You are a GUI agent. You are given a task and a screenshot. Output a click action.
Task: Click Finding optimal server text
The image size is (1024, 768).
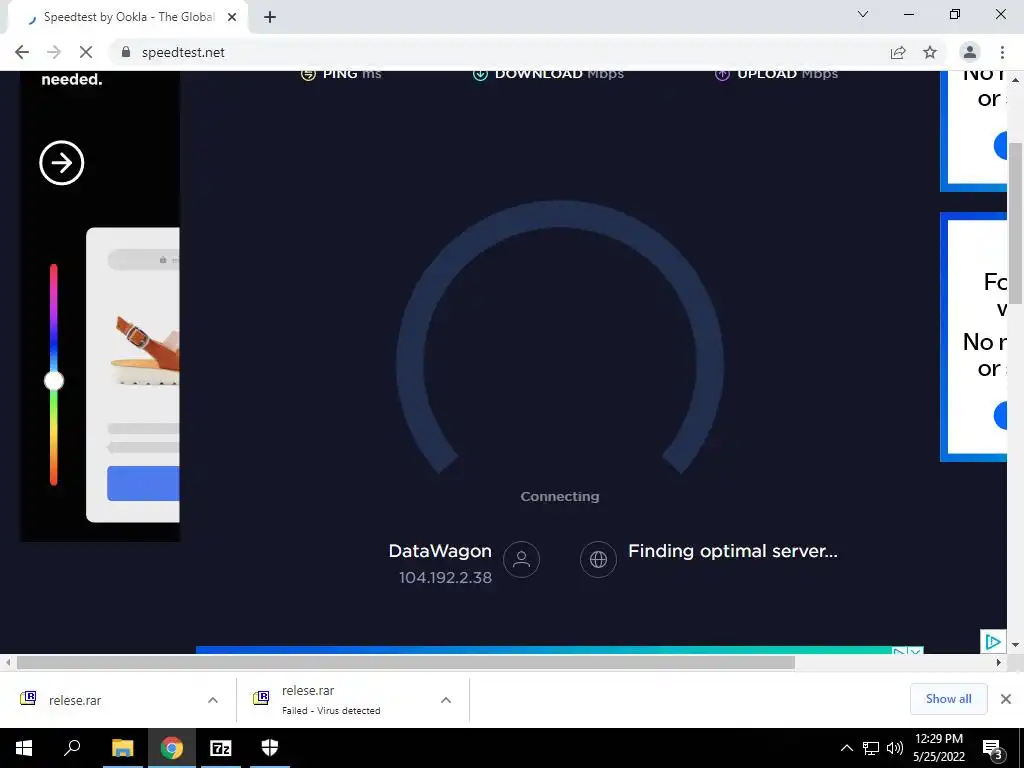[x=733, y=551]
